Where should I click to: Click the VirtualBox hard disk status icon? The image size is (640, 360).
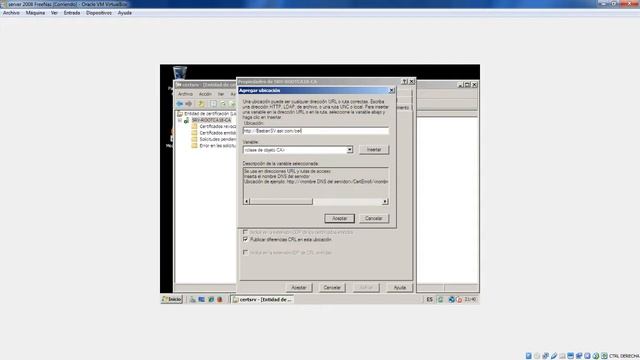529,356
